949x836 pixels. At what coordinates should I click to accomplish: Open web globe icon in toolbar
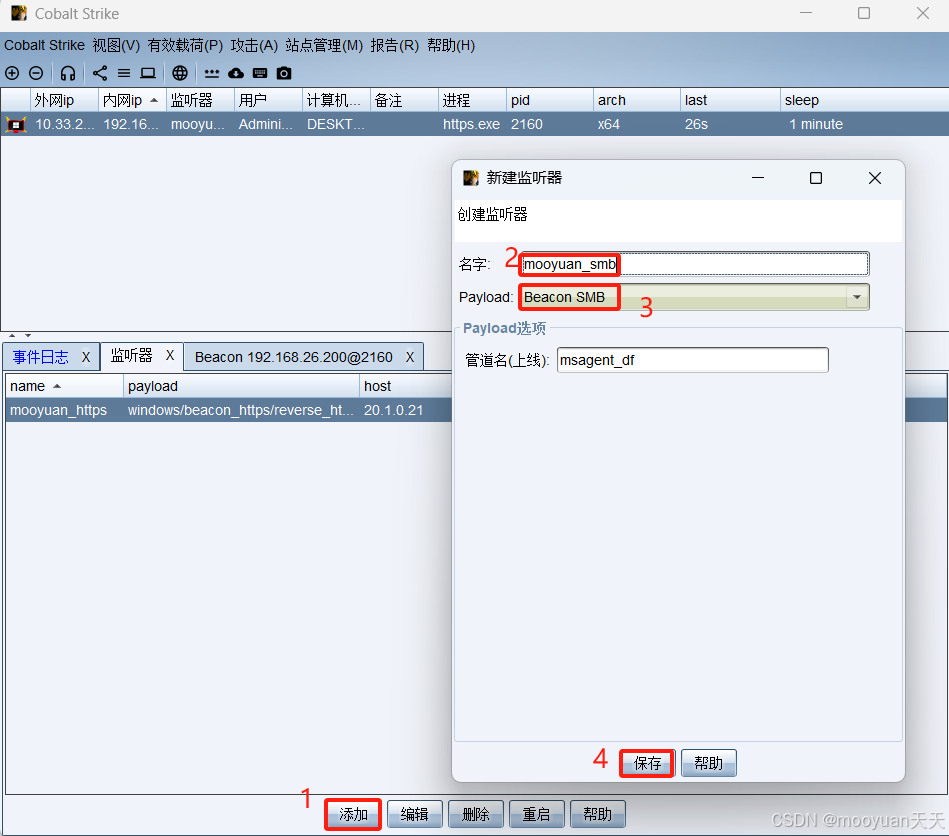coord(180,73)
